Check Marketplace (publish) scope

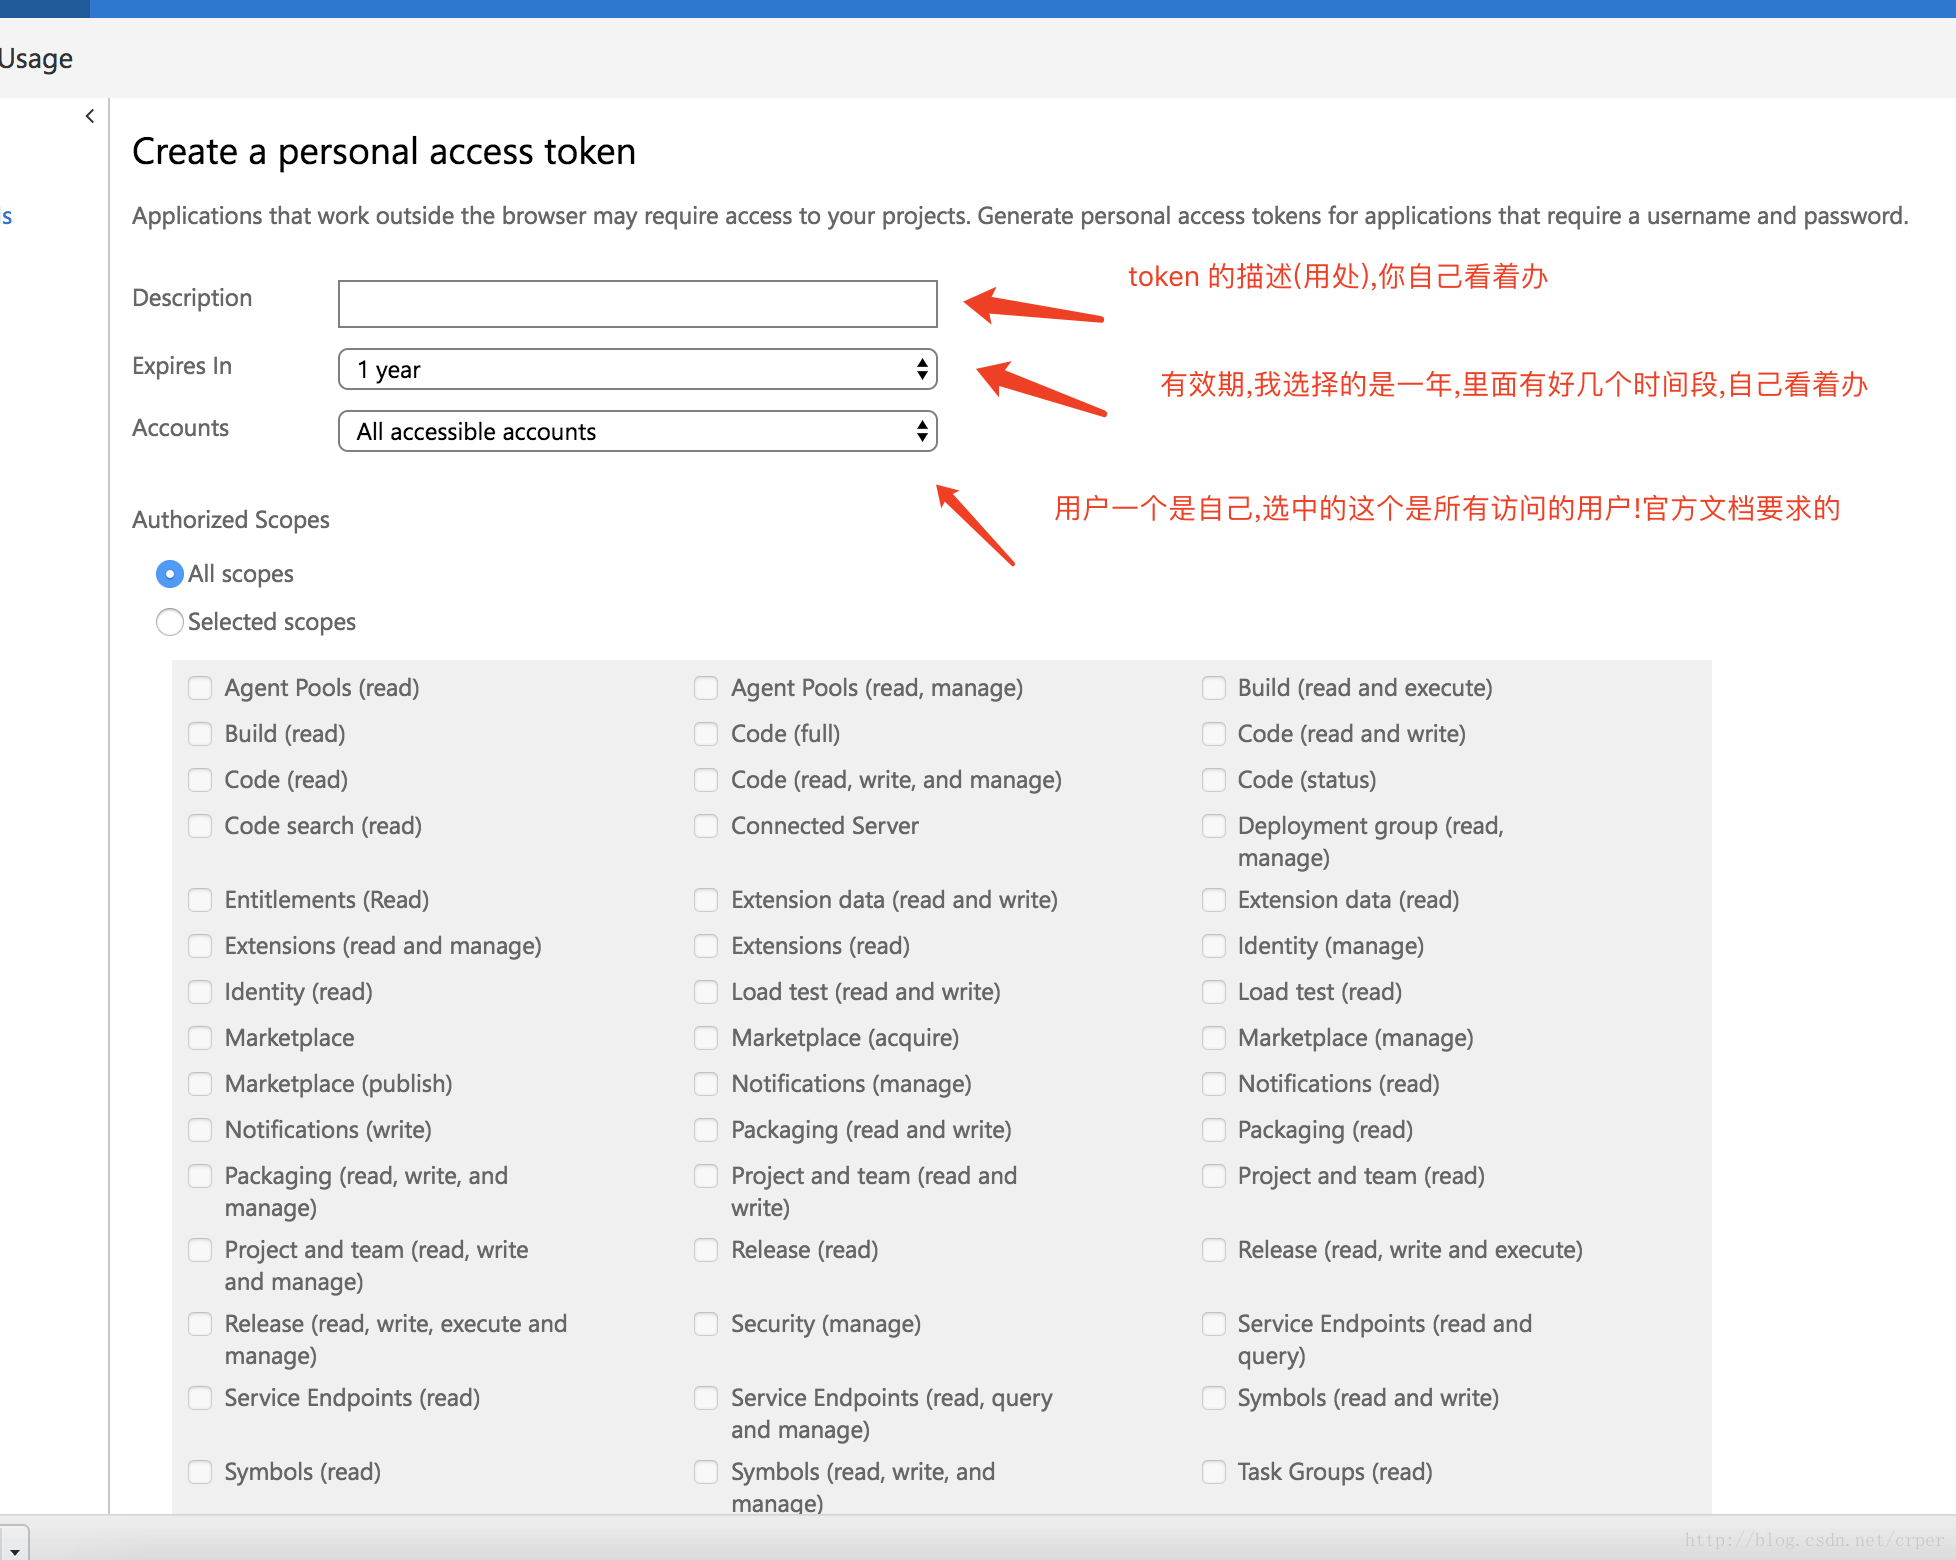click(200, 1084)
